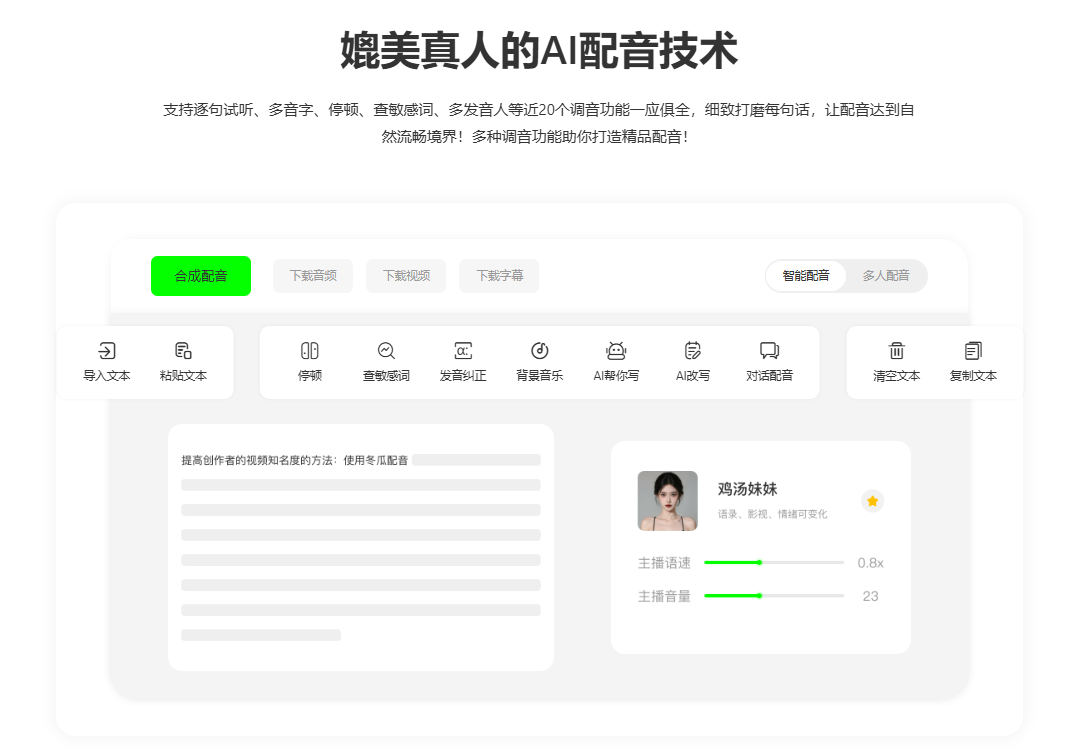Insert a pause using the 停顿 tool
This screenshot has width=1071, height=756.
310,362
